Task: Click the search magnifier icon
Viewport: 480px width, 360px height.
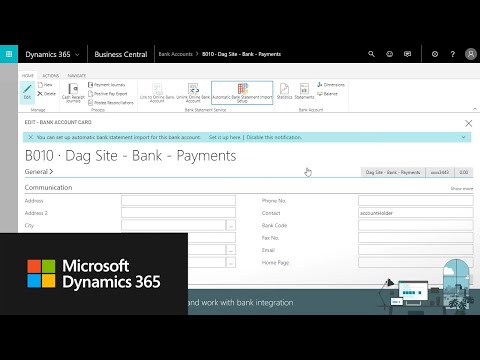Action: (371, 54)
